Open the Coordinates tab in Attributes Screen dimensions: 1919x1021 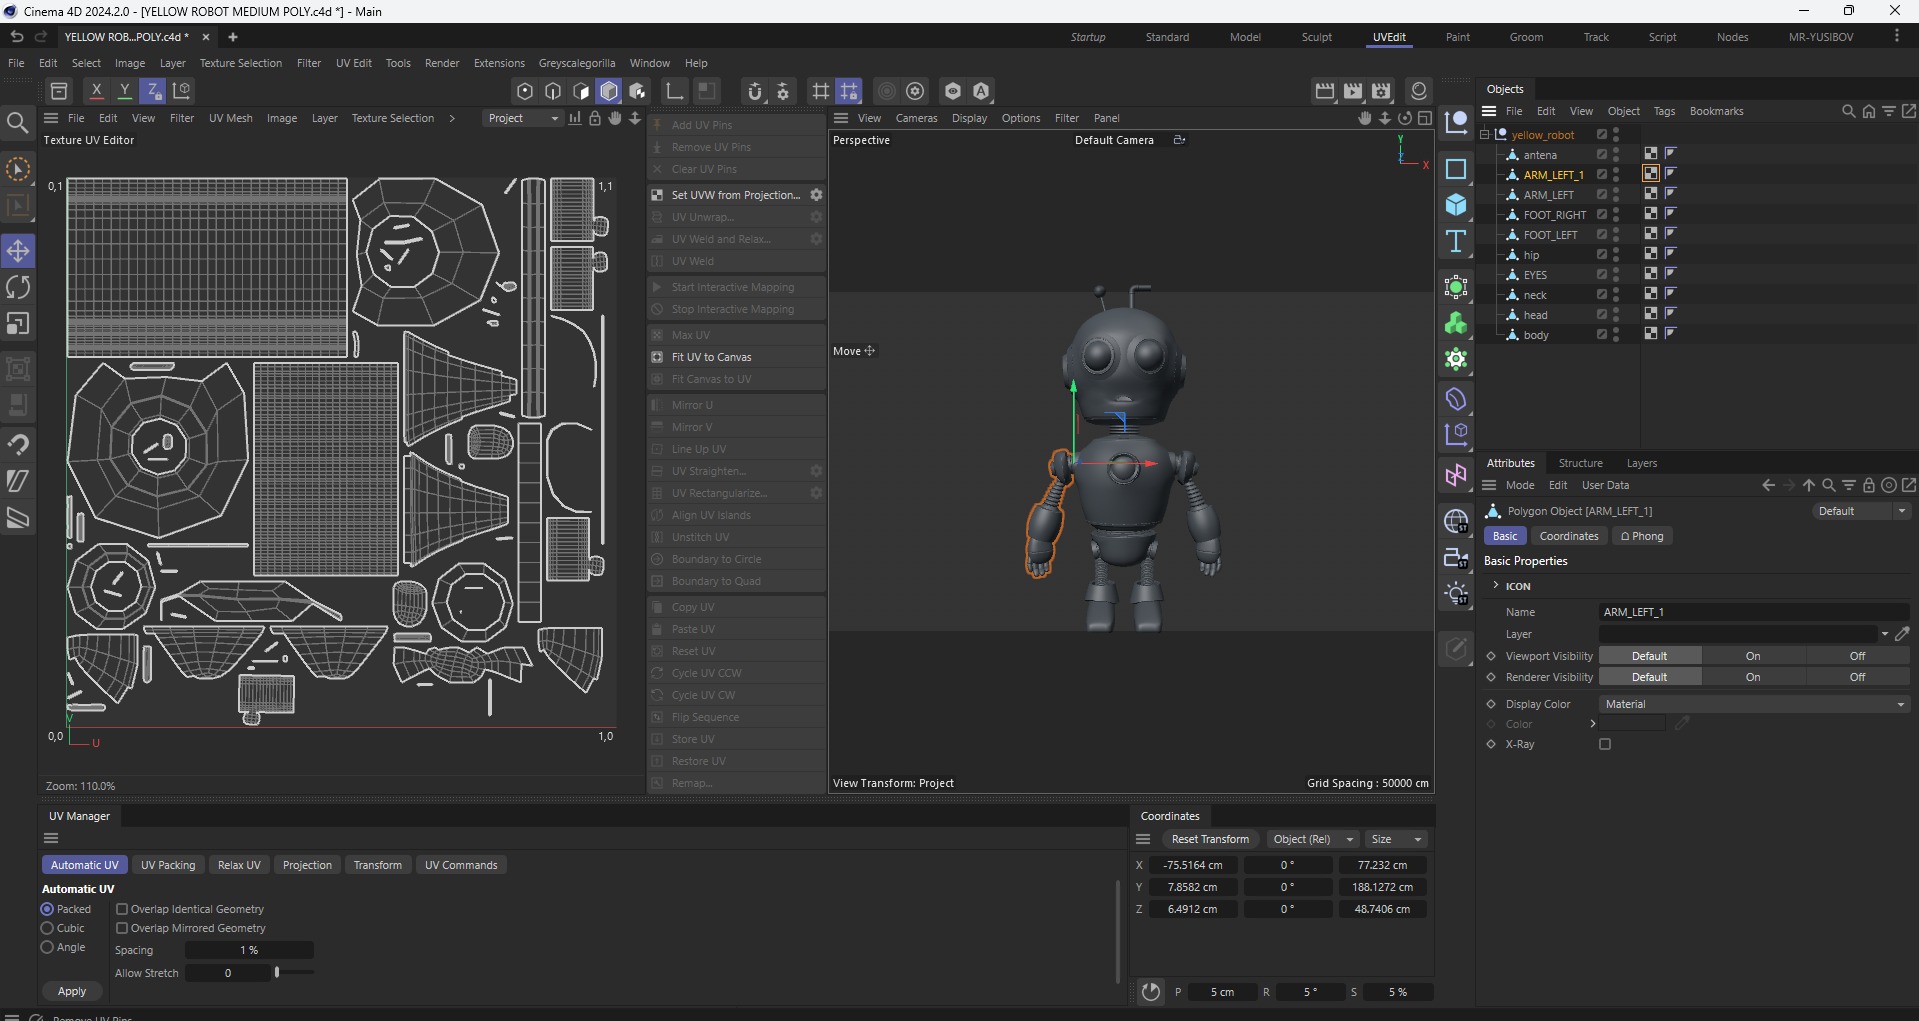click(1568, 536)
